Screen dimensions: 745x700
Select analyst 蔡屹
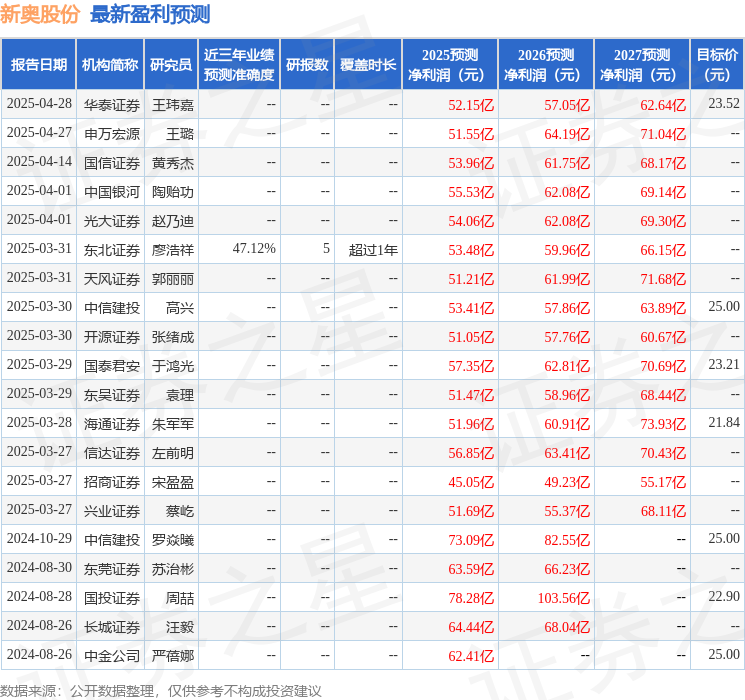(180, 511)
